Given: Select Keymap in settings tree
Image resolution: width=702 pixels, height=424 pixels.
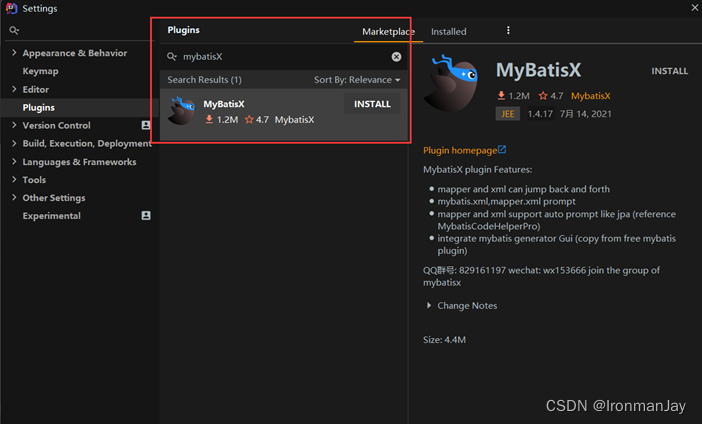Looking at the screenshot, I should pyautogui.click(x=40, y=71).
